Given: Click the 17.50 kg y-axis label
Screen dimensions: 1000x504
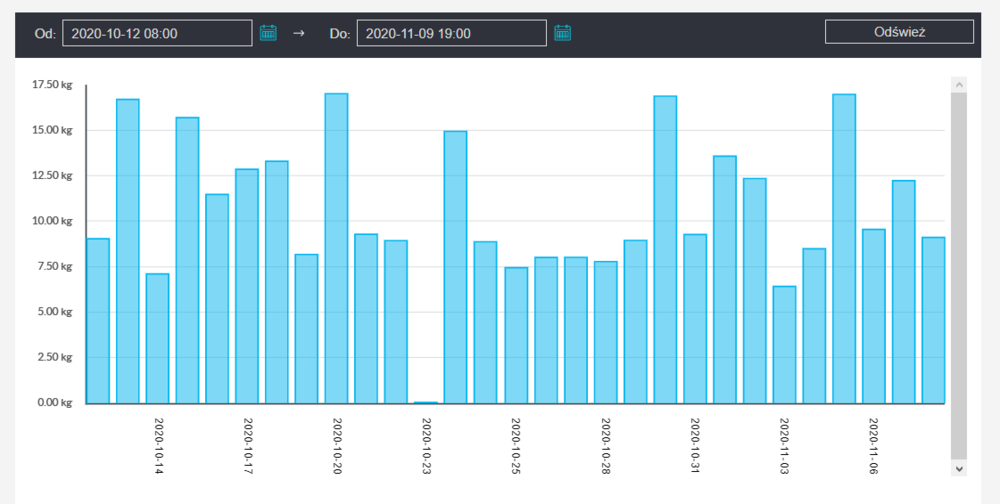Looking at the screenshot, I should tap(53, 85).
